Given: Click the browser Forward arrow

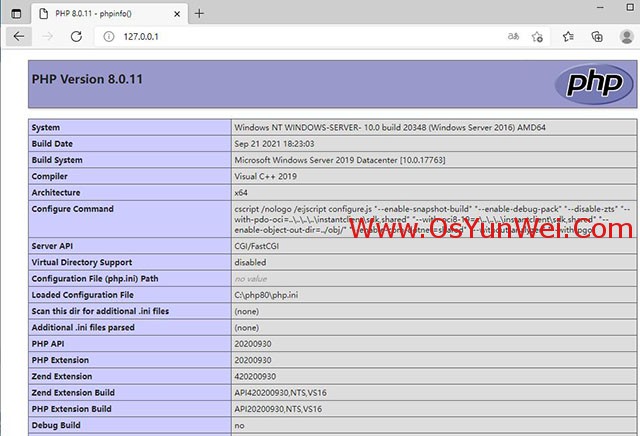Looking at the screenshot, I should [47, 36].
